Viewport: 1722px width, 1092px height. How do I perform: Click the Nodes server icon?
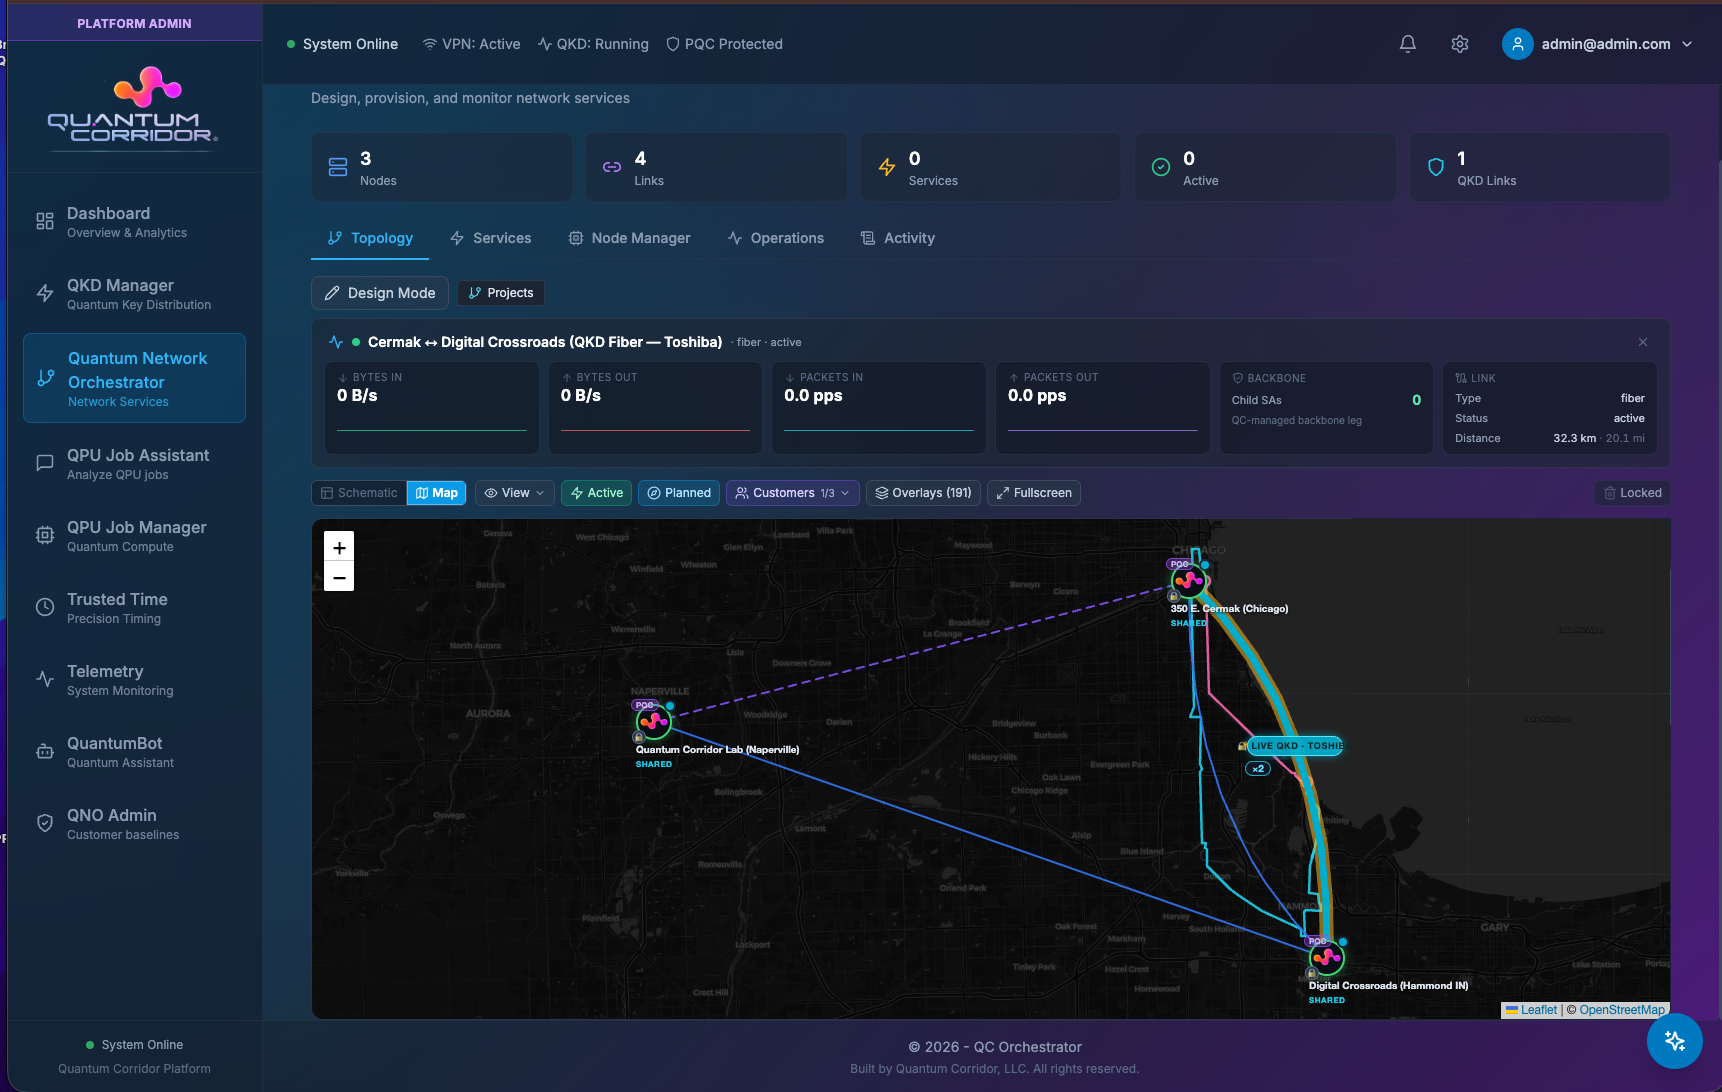click(x=338, y=167)
